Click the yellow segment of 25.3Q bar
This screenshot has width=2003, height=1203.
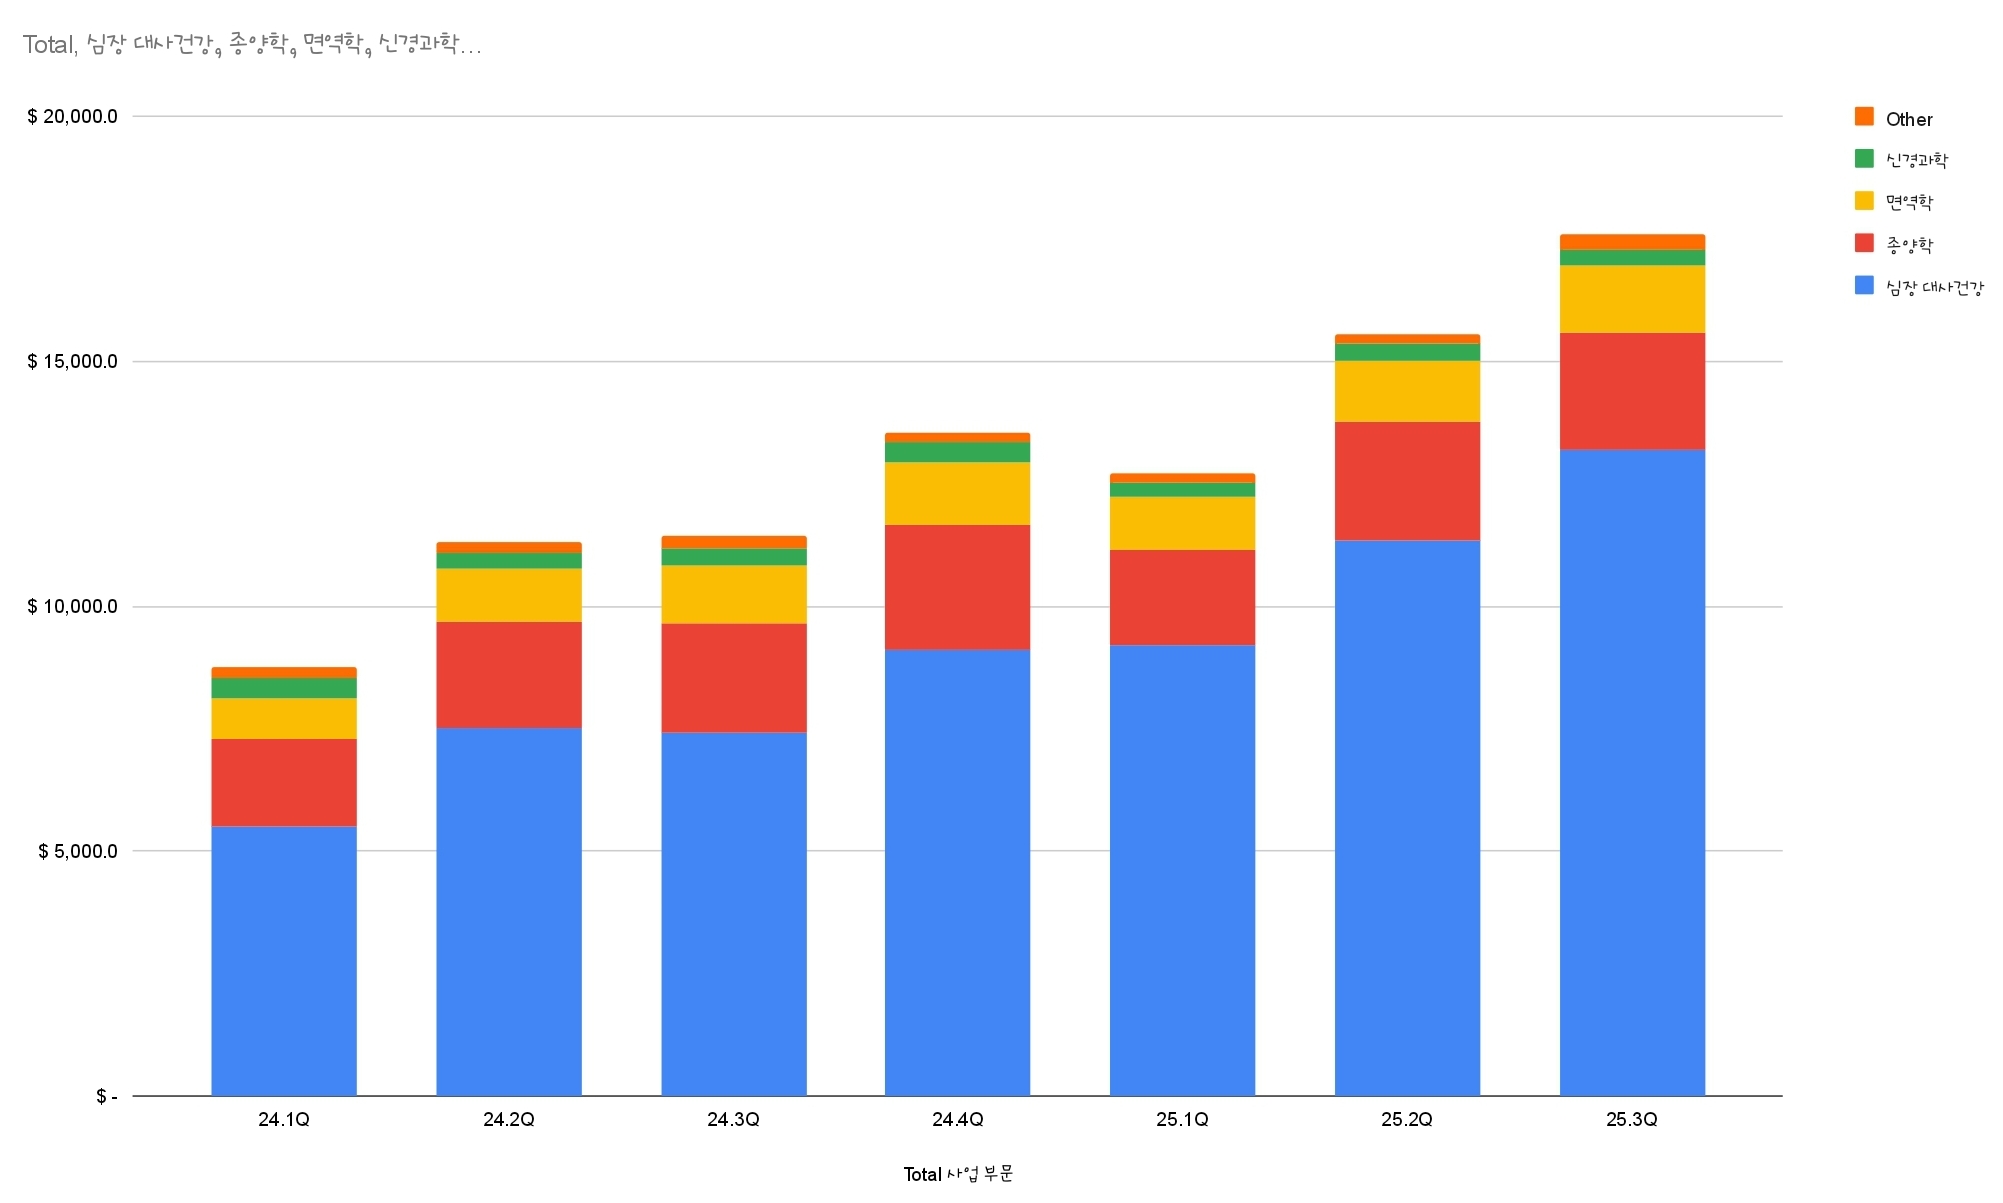click(1632, 299)
